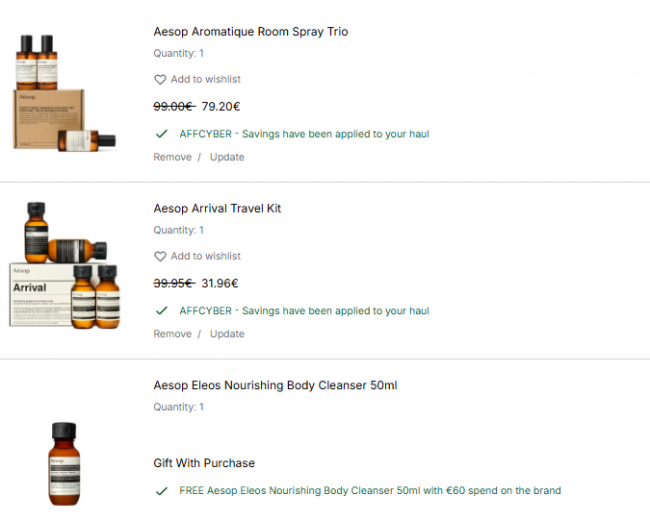Open the Aesop Eleos Nourishing Body Cleanser title

275,385
